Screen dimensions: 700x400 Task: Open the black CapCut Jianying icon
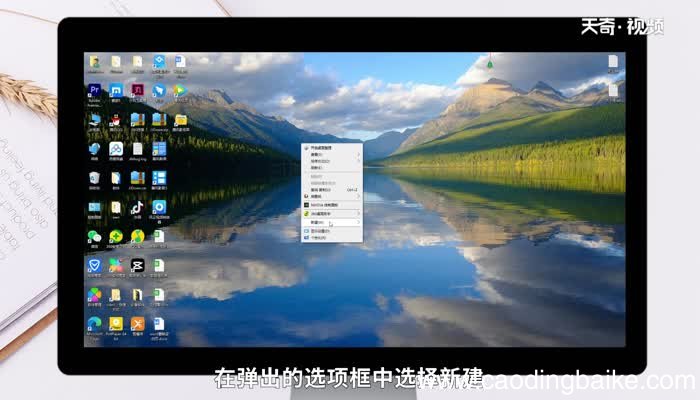137,265
